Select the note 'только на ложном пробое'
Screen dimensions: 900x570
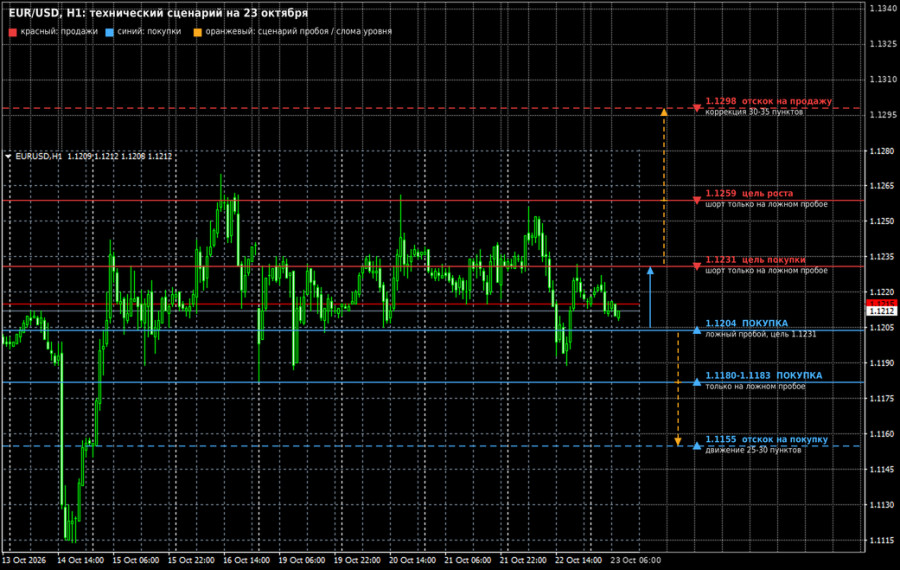pos(755,386)
